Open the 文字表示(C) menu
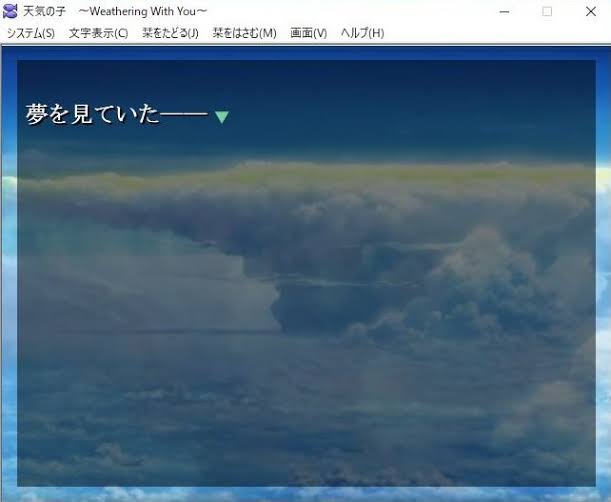This screenshot has width=611, height=502. (98, 33)
